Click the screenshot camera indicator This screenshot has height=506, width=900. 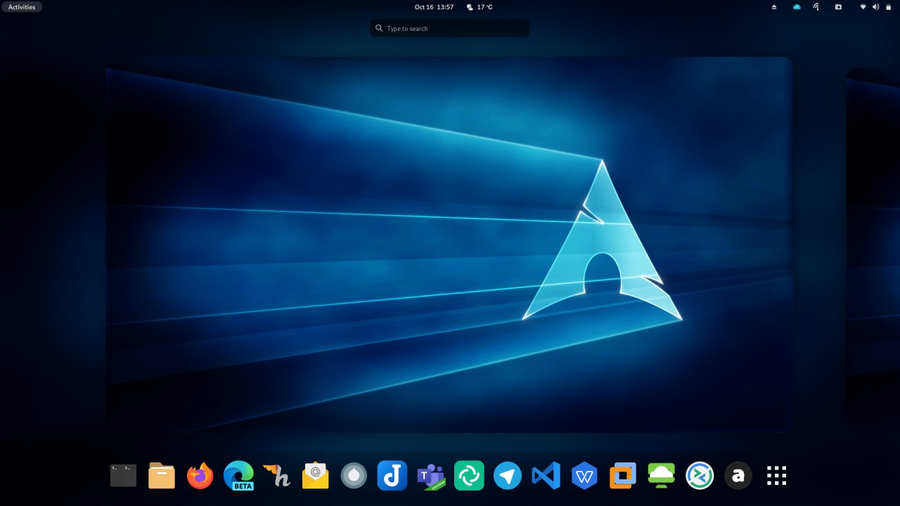[x=838, y=7]
